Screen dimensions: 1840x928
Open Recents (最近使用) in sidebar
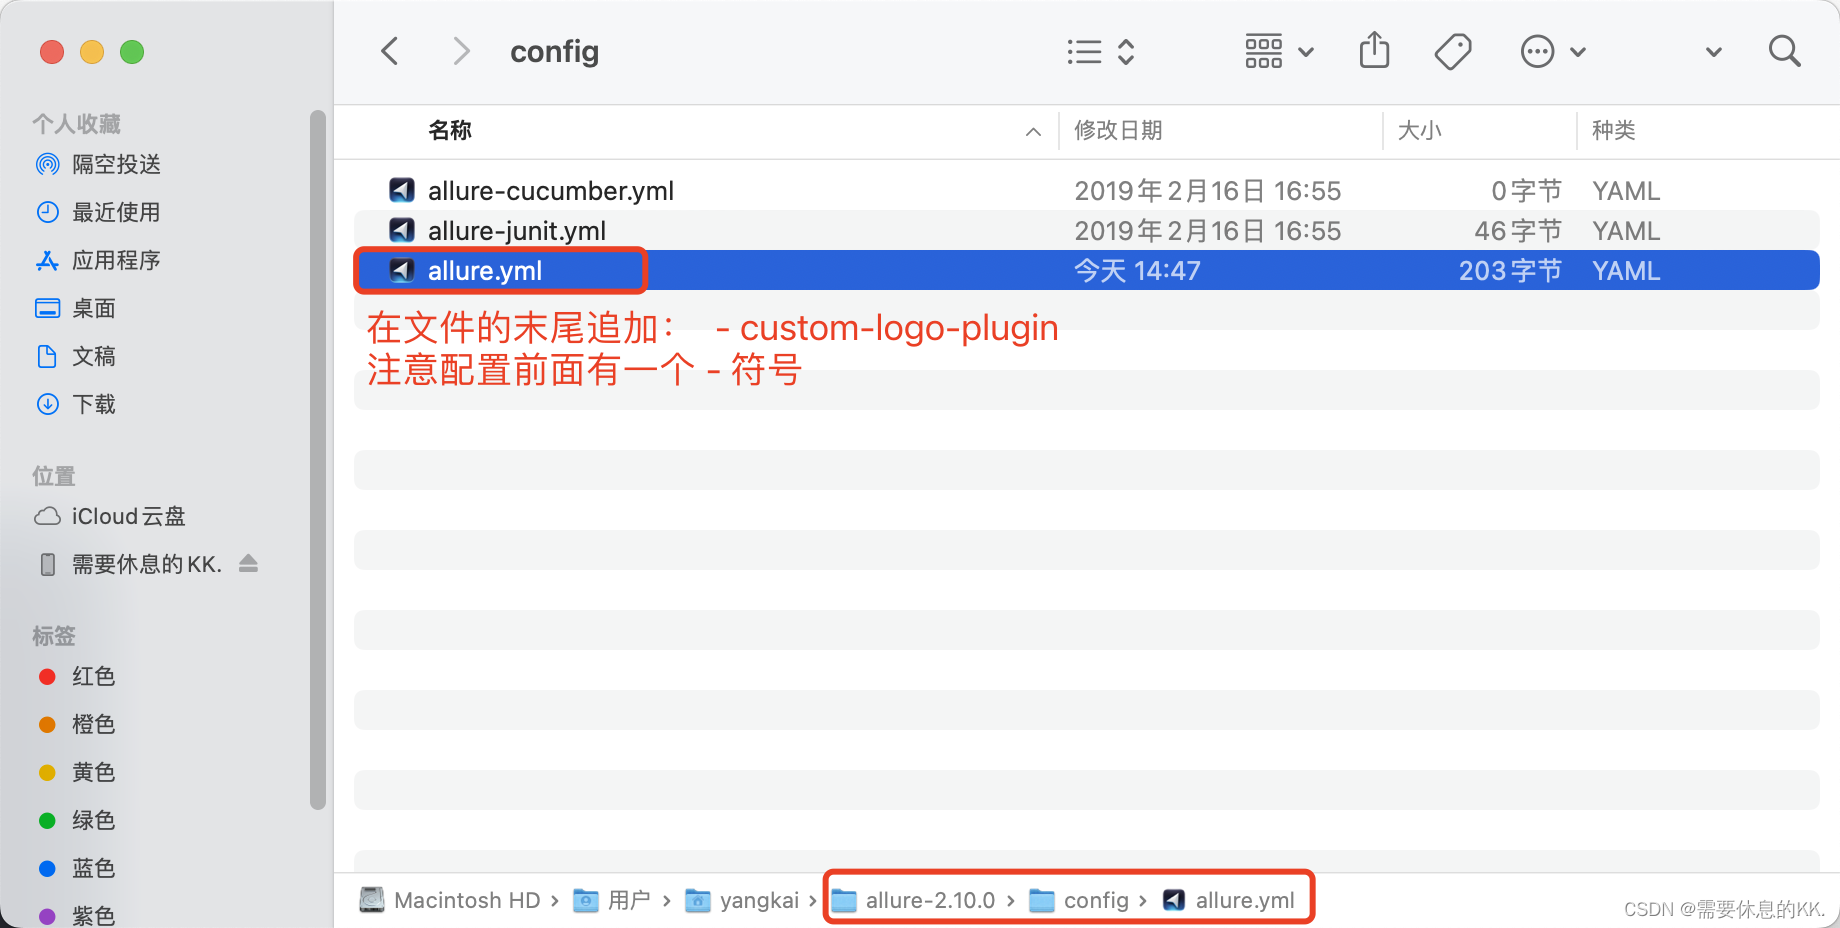pyautogui.click(x=98, y=212)
